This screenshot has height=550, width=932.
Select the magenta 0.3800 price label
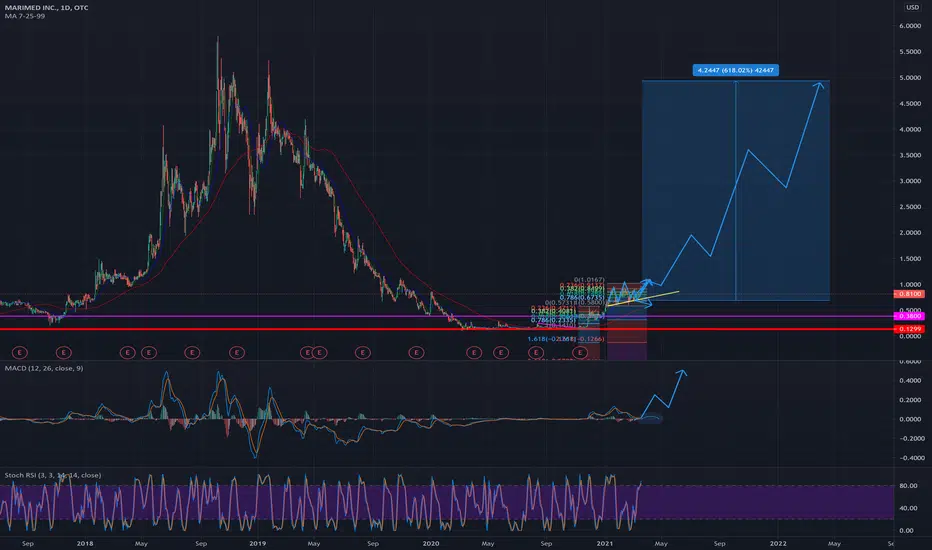point(909,316)
